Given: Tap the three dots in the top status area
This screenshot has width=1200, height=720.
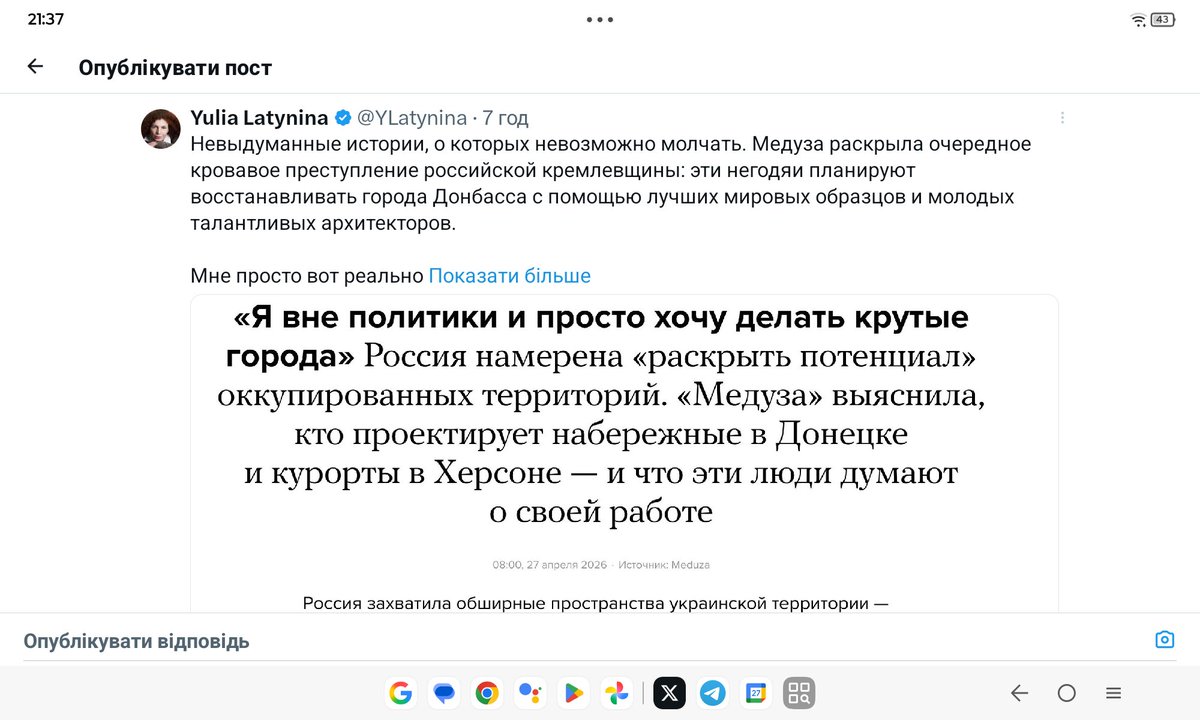Looking at the screenshot, I should 599,18.
